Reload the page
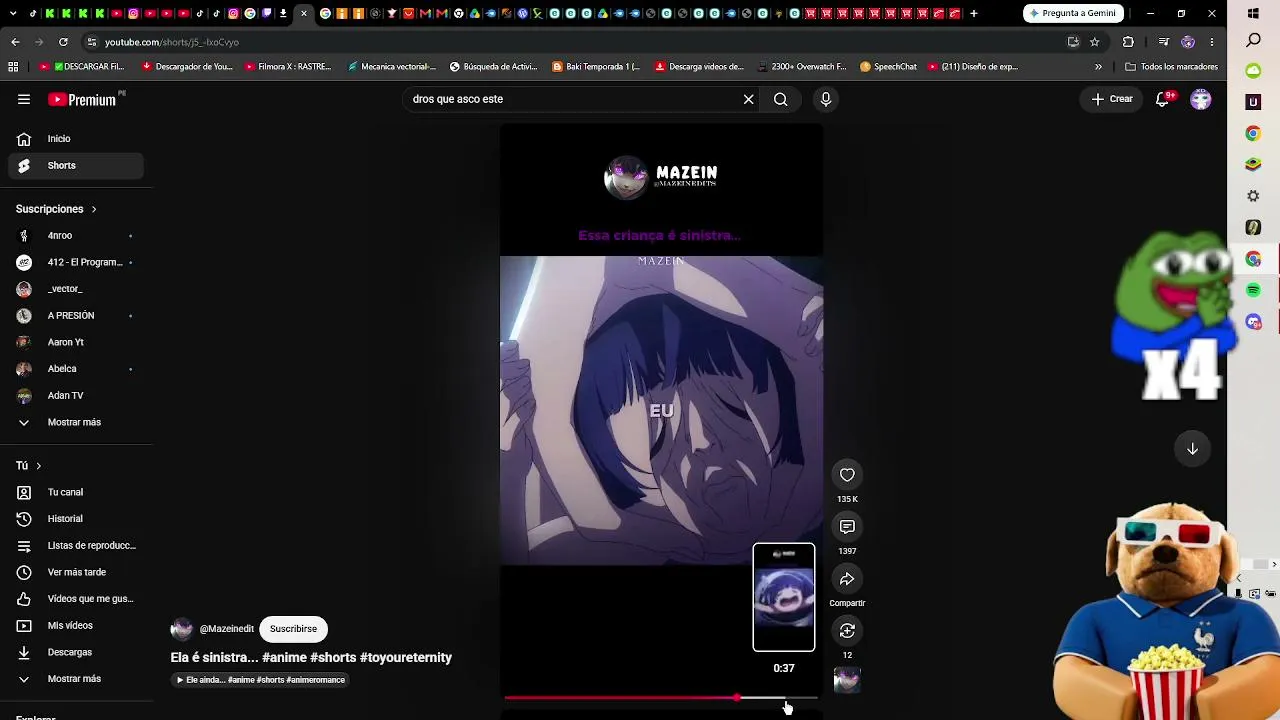The image size is (1280, 720). coord(63,42)
